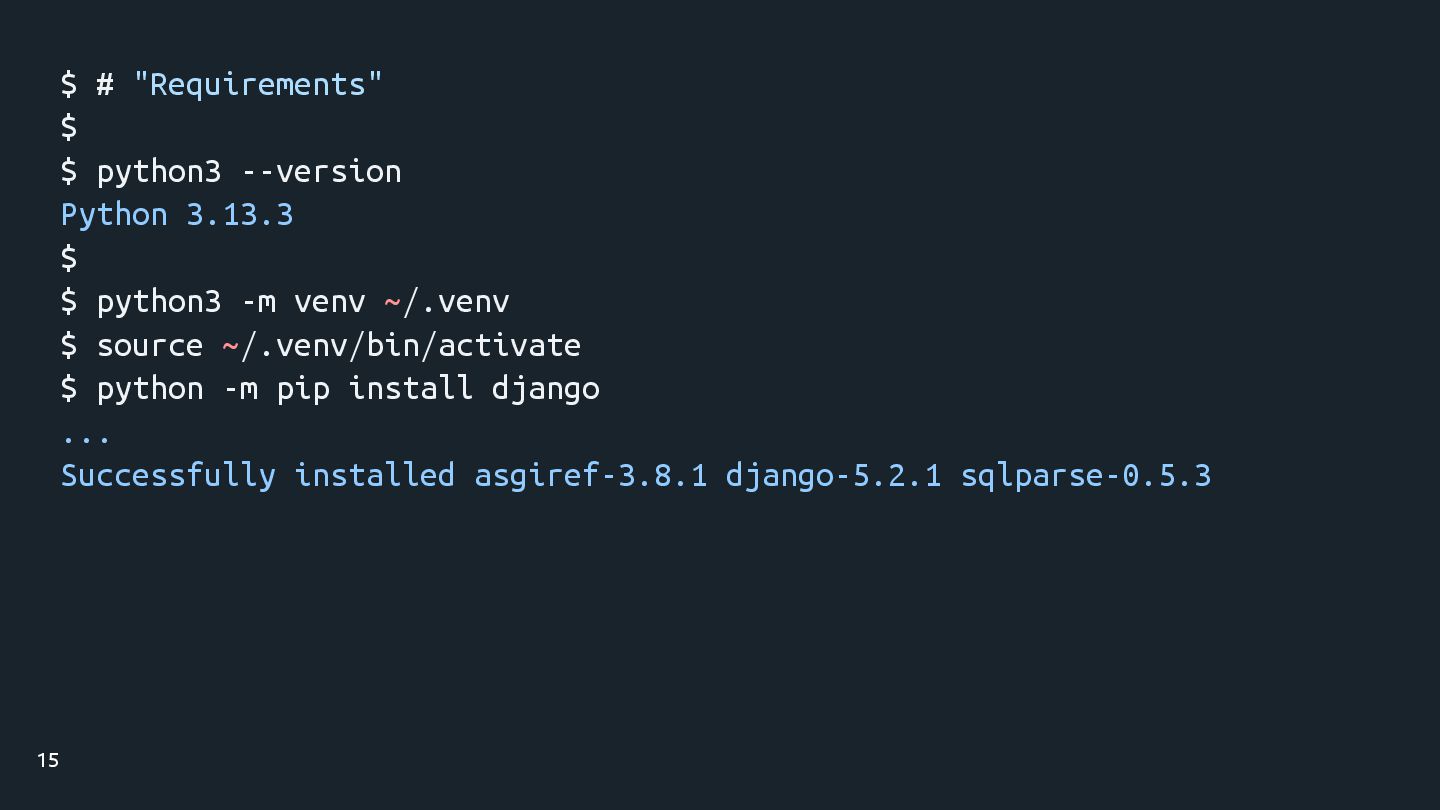Click the word venv right after python3 -m
Image resolution: width=1440 pixels, height=810 pixels.
pyautogui.click(x=329, y=301)
